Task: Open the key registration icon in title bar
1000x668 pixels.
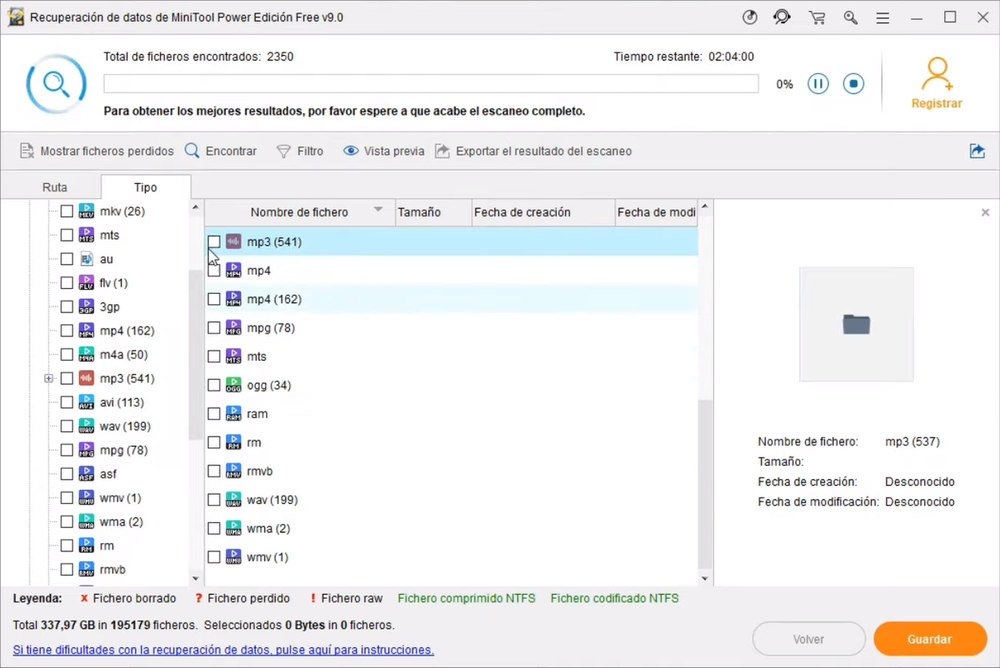Action: [850, 17]
